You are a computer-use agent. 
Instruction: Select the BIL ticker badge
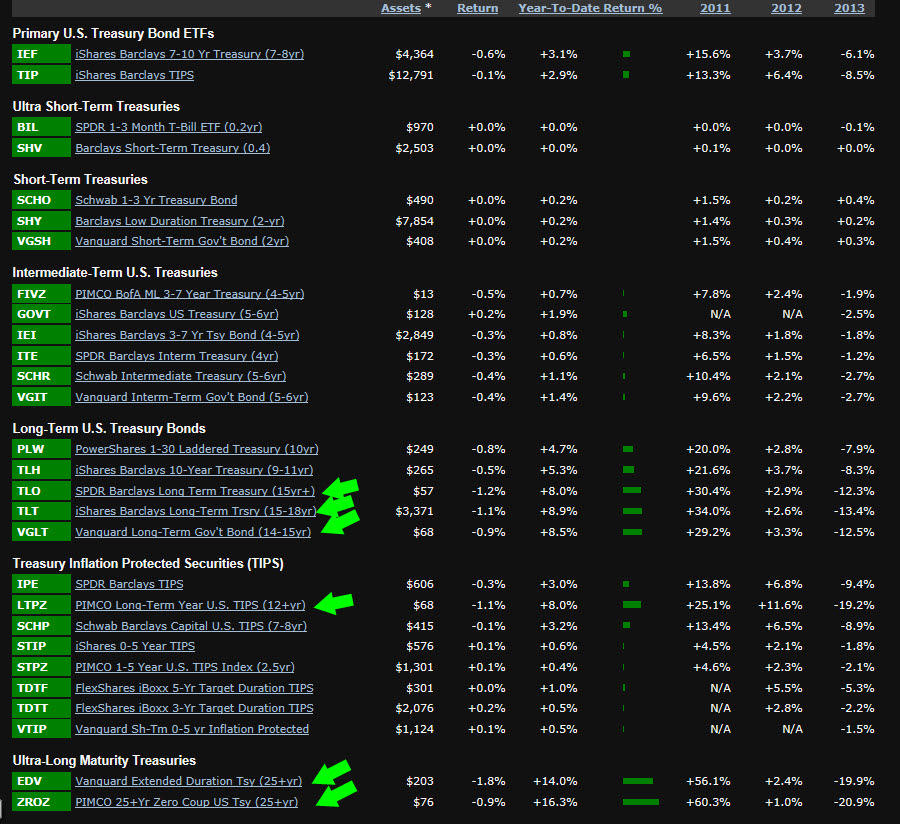coord(40,127)
